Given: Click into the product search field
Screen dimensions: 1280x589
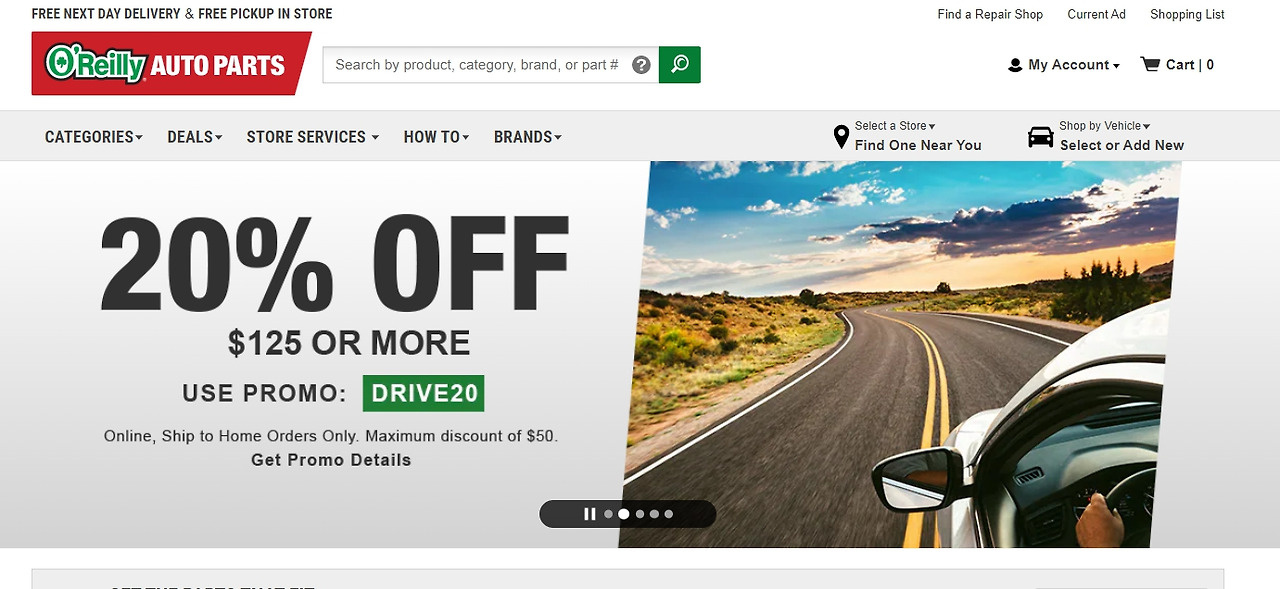Looking at the screenshot, I should click(477, 65).
